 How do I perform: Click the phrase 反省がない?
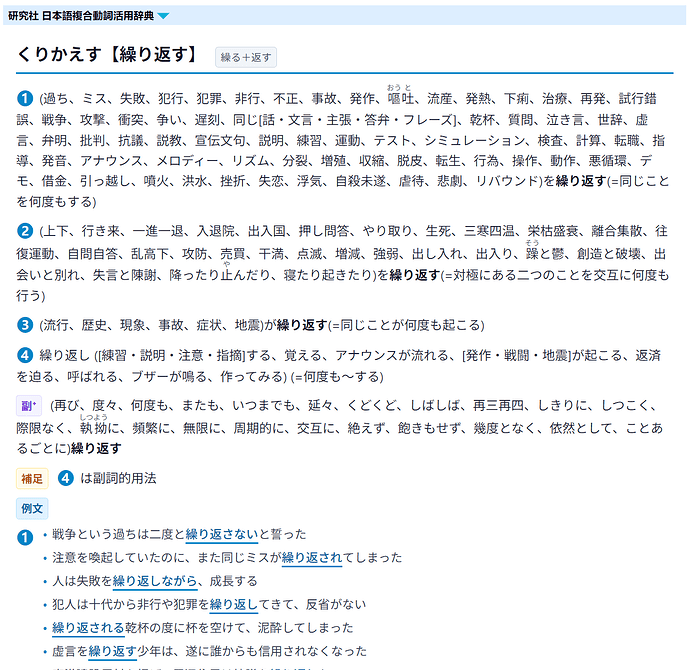coord(336,604)
